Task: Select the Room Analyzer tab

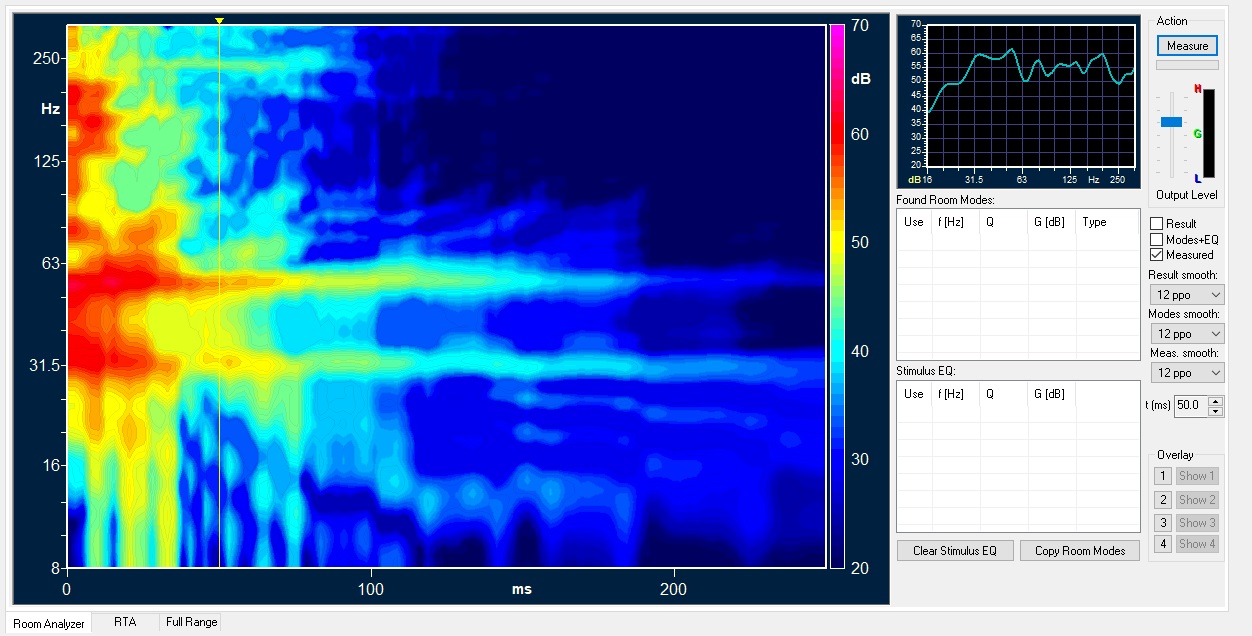Action: point(49,623)
